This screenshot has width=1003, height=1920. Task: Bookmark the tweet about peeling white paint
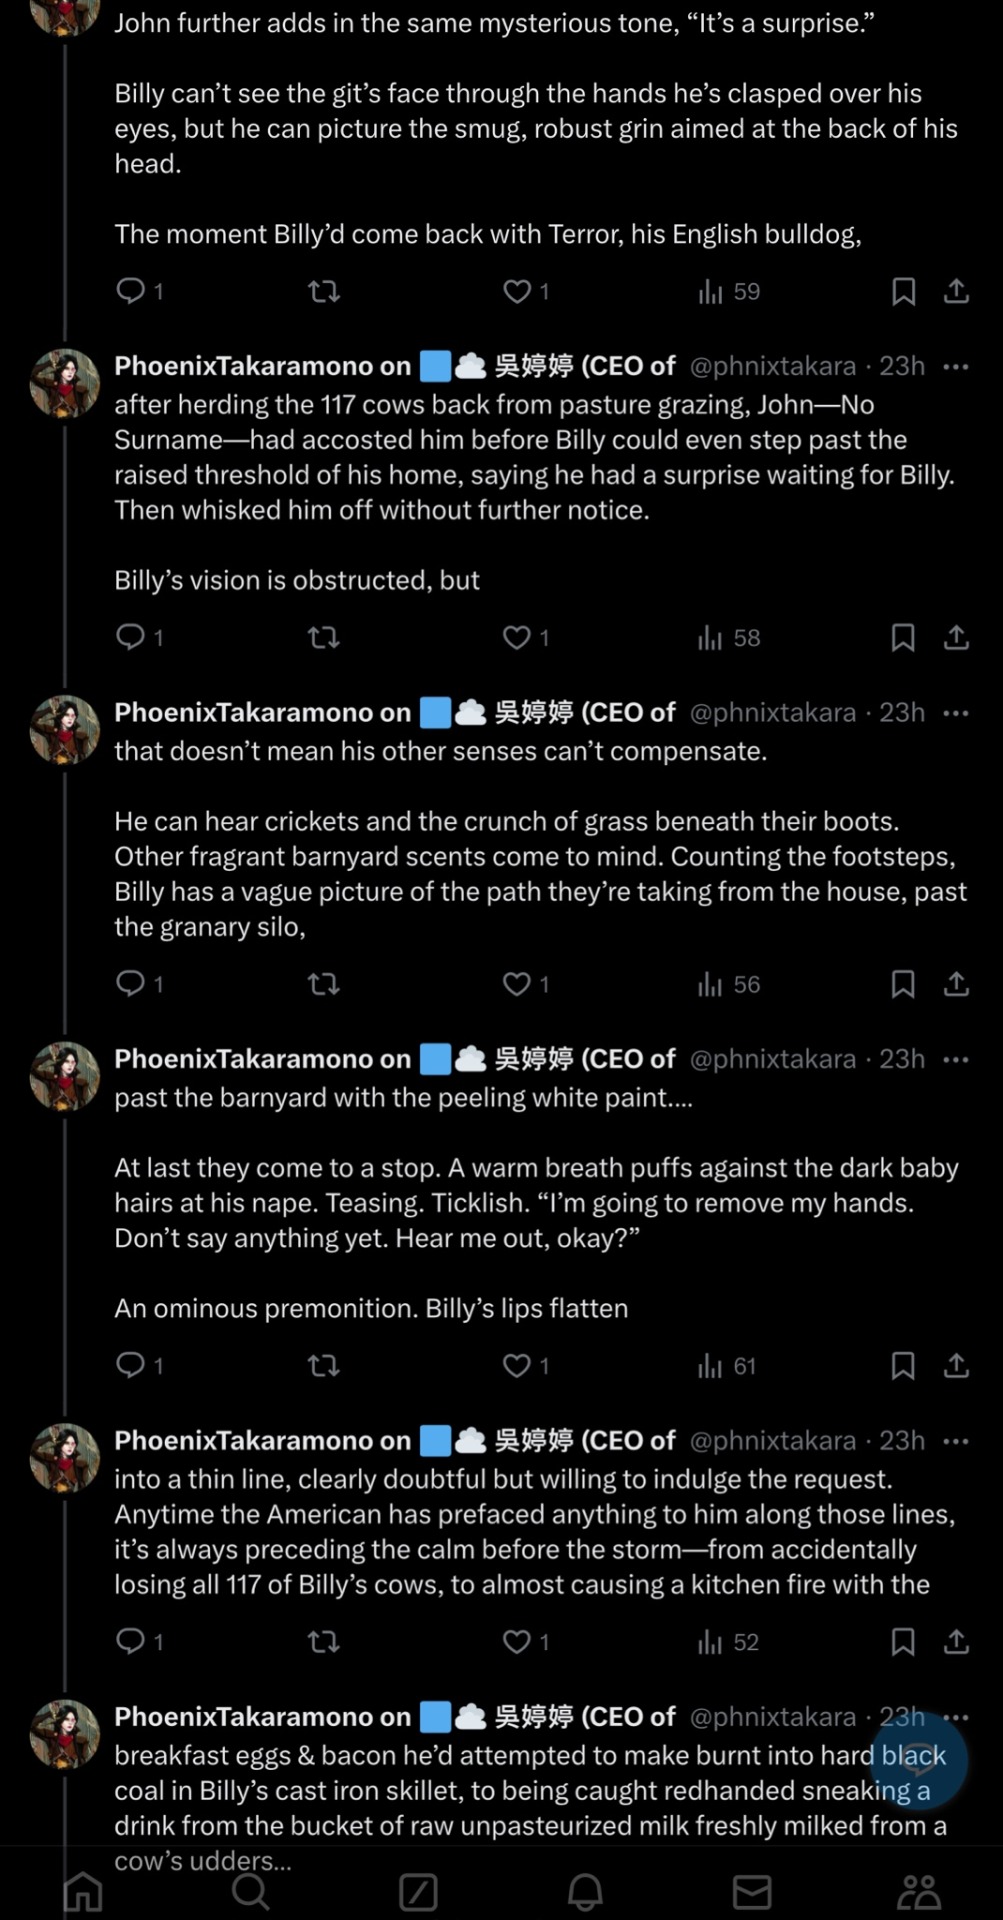pos(903,1366)
